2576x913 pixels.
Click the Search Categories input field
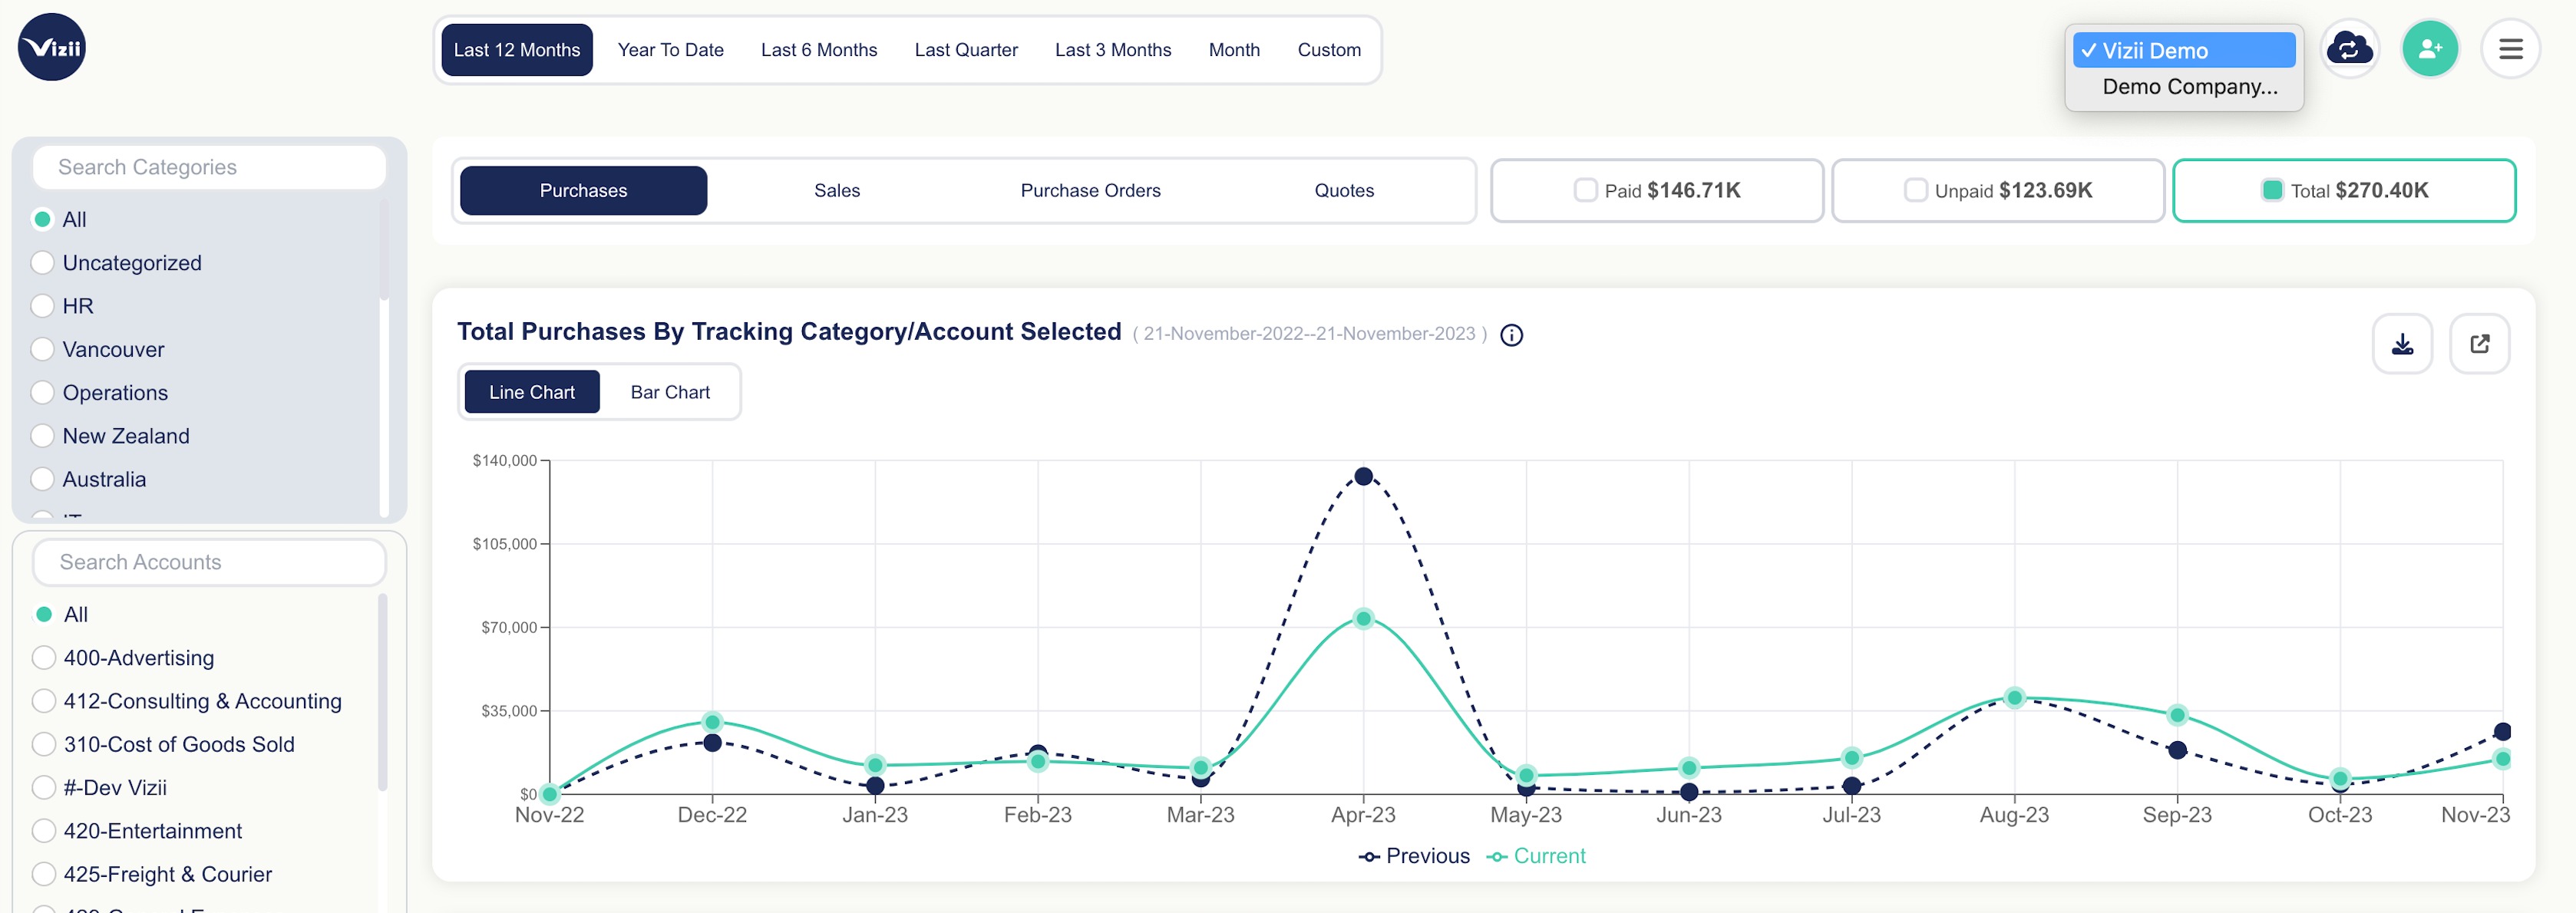209,167
